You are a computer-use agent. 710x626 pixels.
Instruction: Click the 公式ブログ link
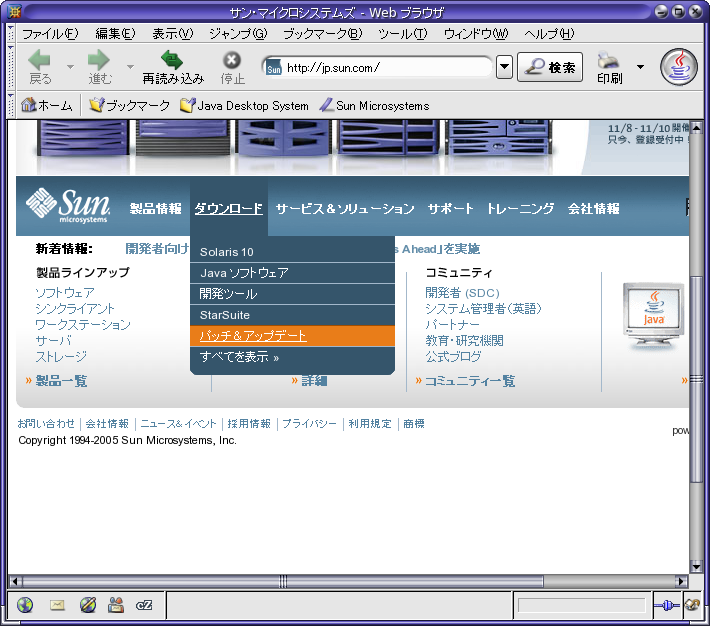click(453, 356)
